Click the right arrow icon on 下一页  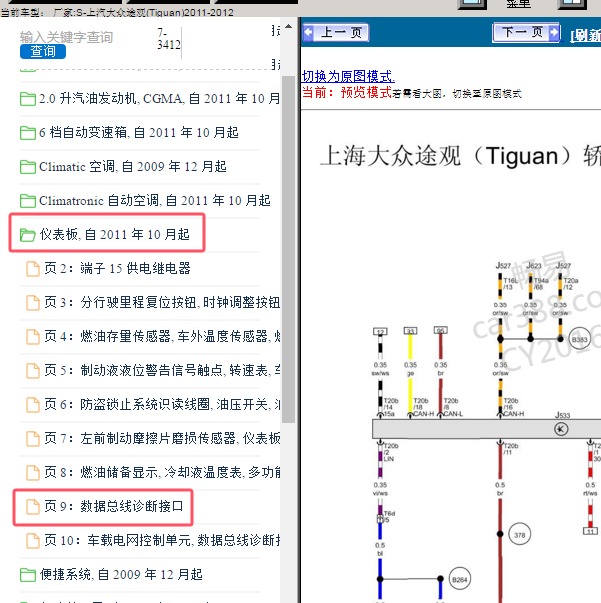(553, 32)
